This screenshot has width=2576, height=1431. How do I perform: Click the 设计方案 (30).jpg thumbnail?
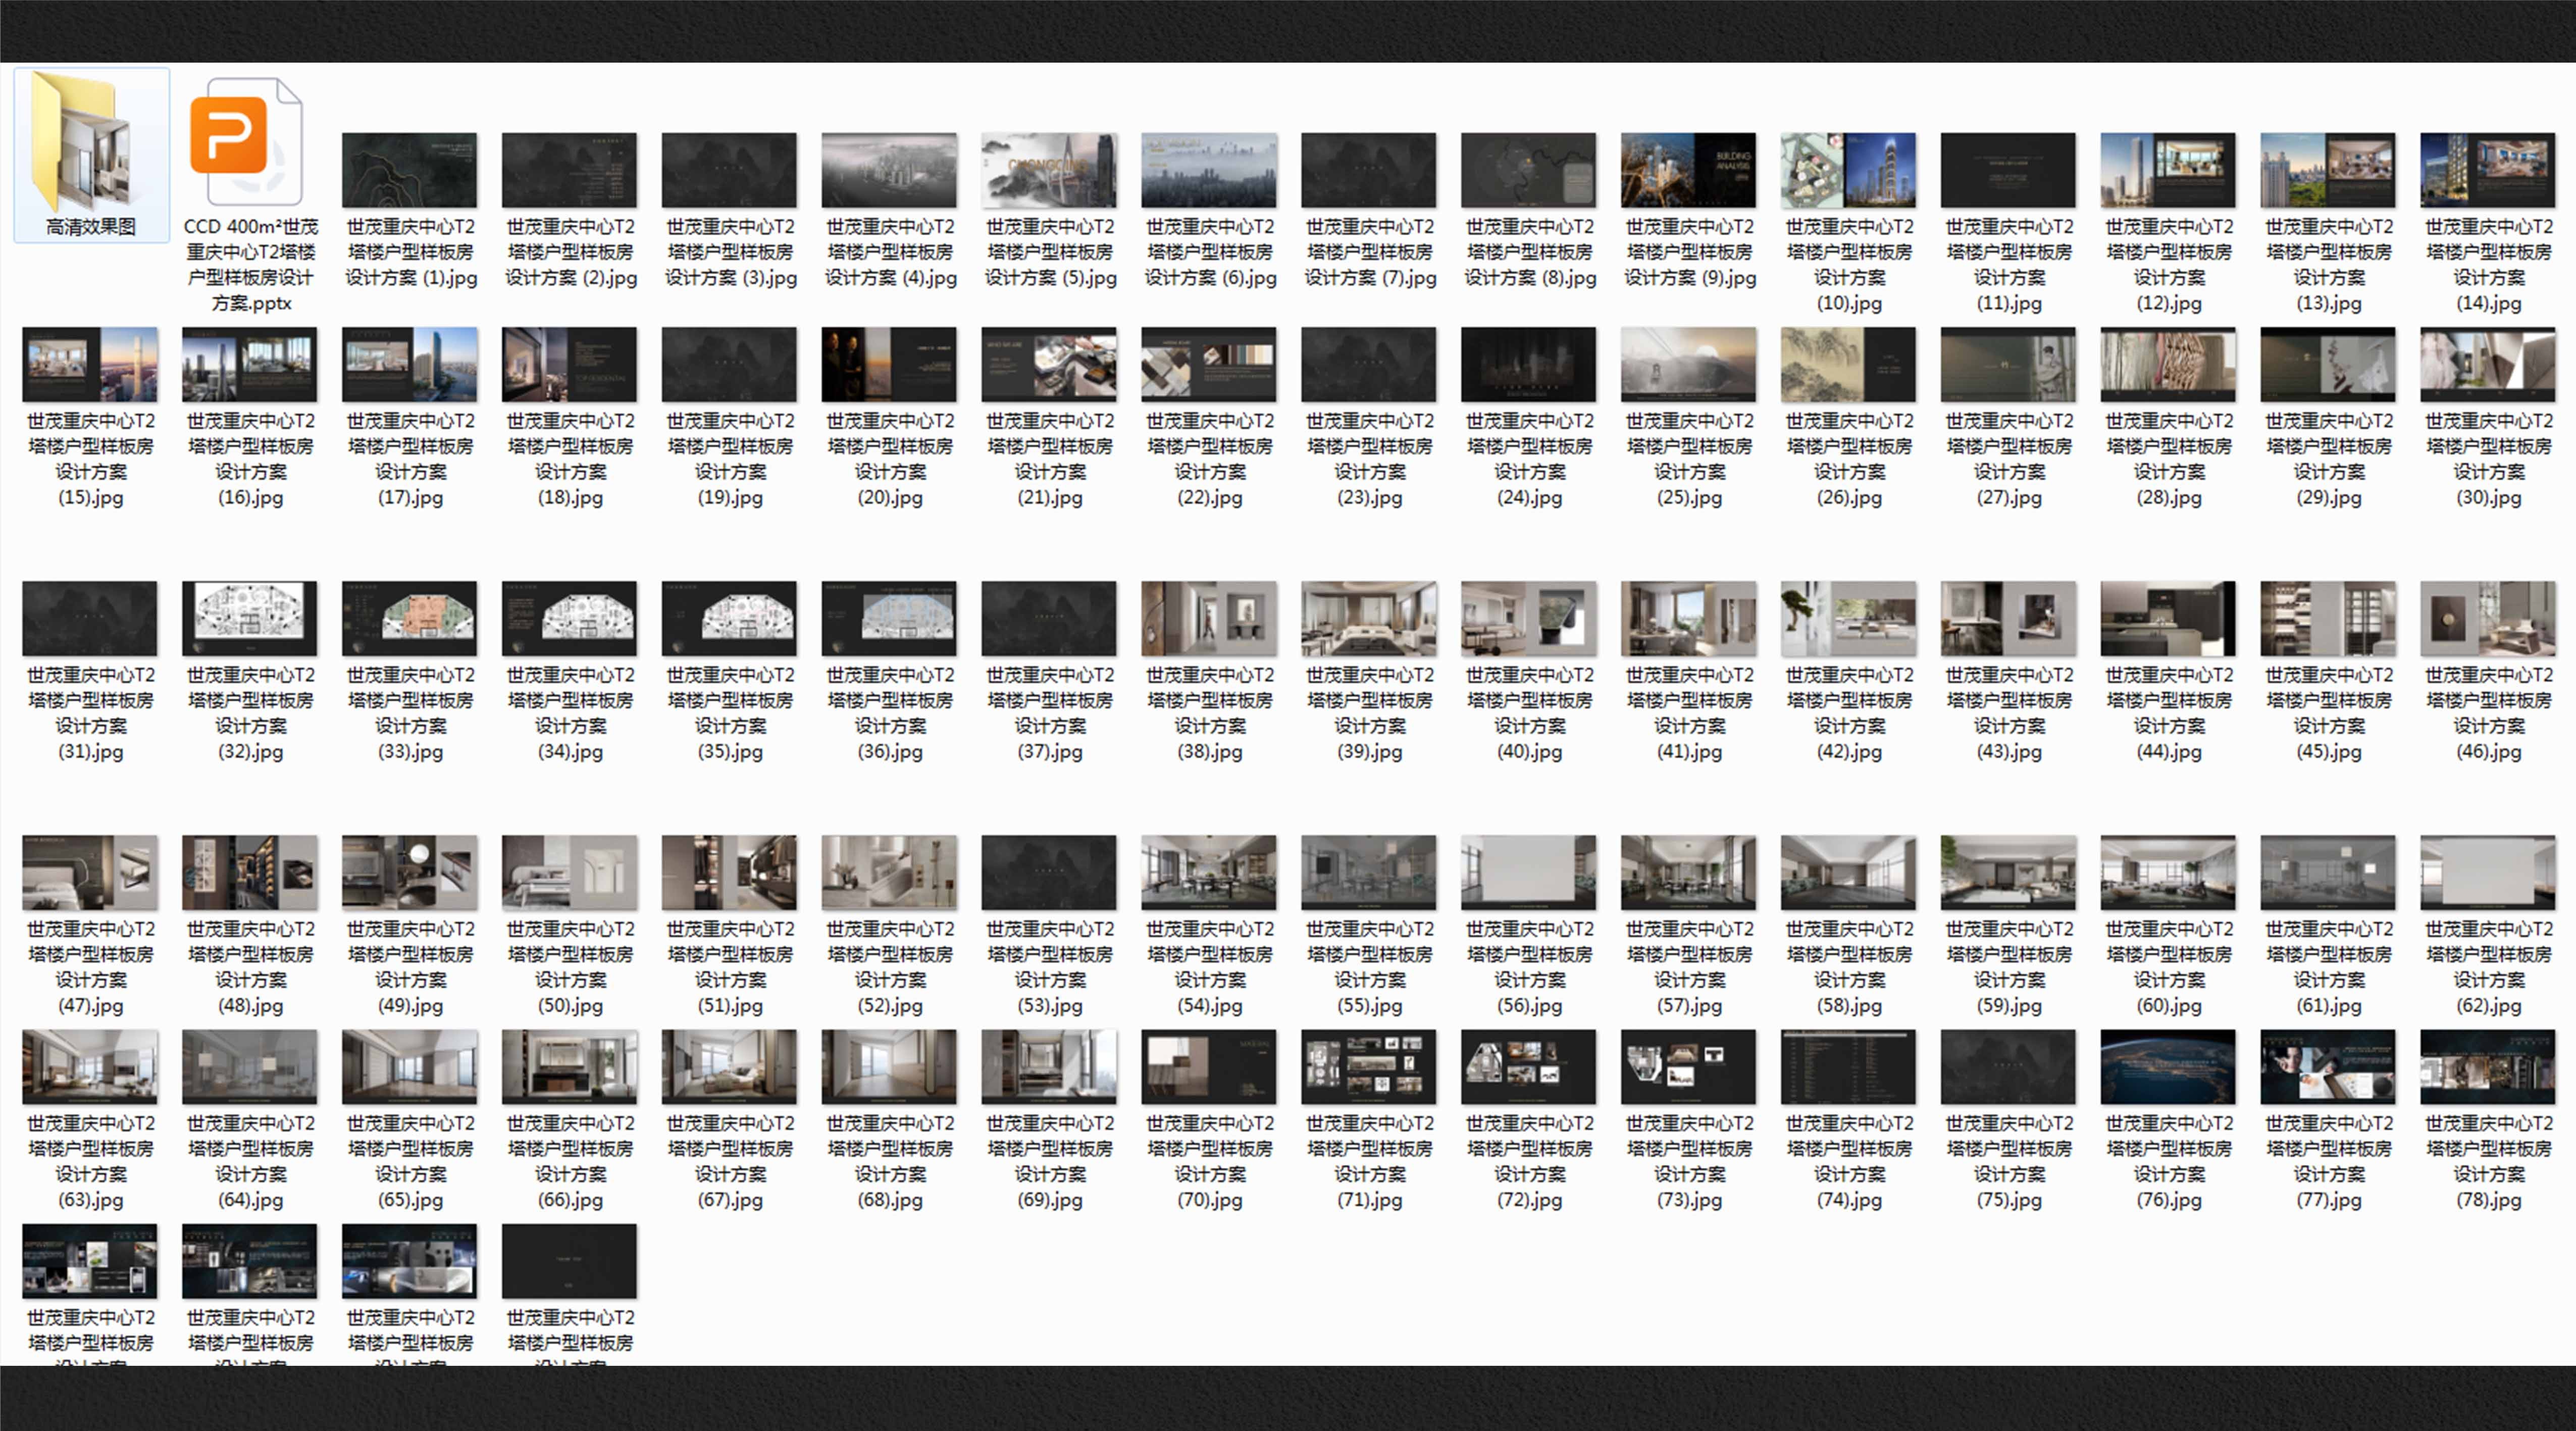click(x=2487, y=364)
